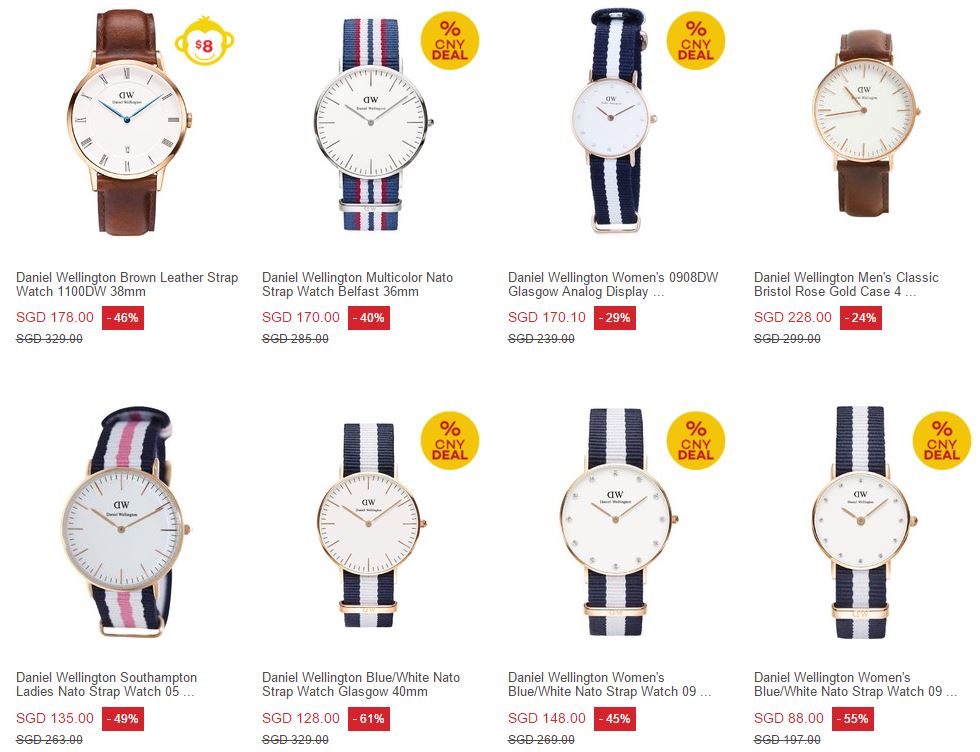
Task: Click CNY Deal badge on SGD 88.00 watch
Action: (x=942, y=440)
